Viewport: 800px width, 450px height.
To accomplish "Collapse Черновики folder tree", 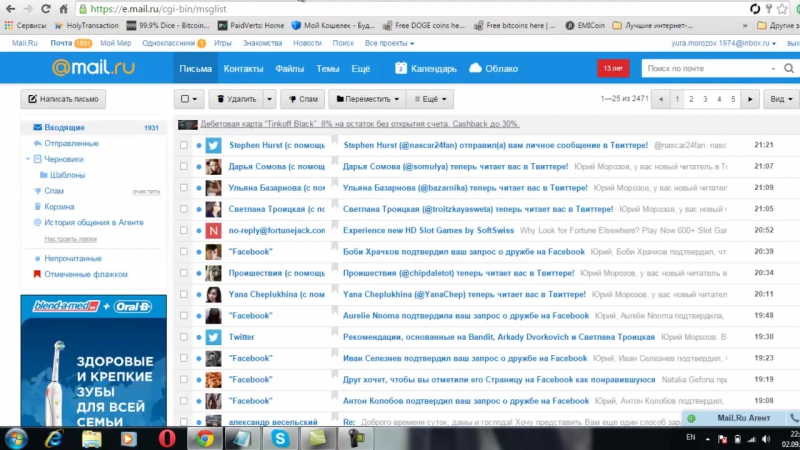I will click(x=28, y=159).
